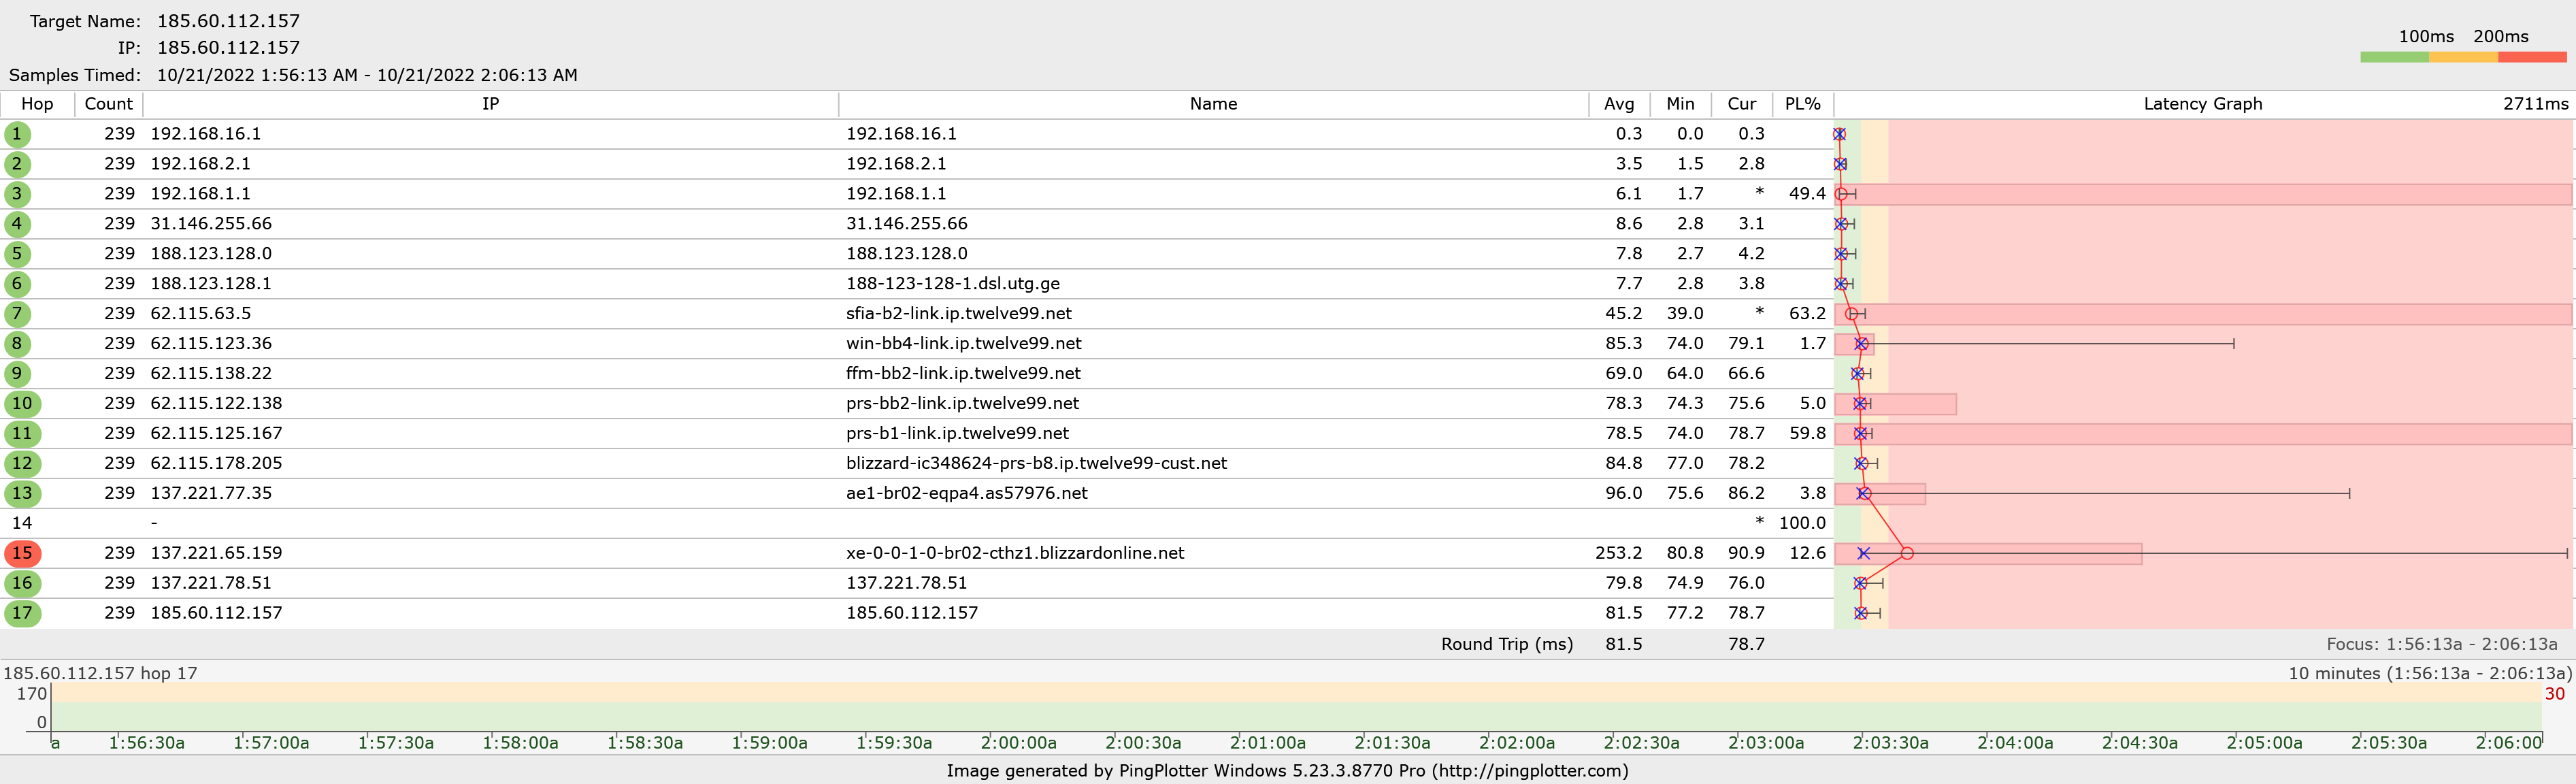Click the Cur column header

click(1741, 104)
